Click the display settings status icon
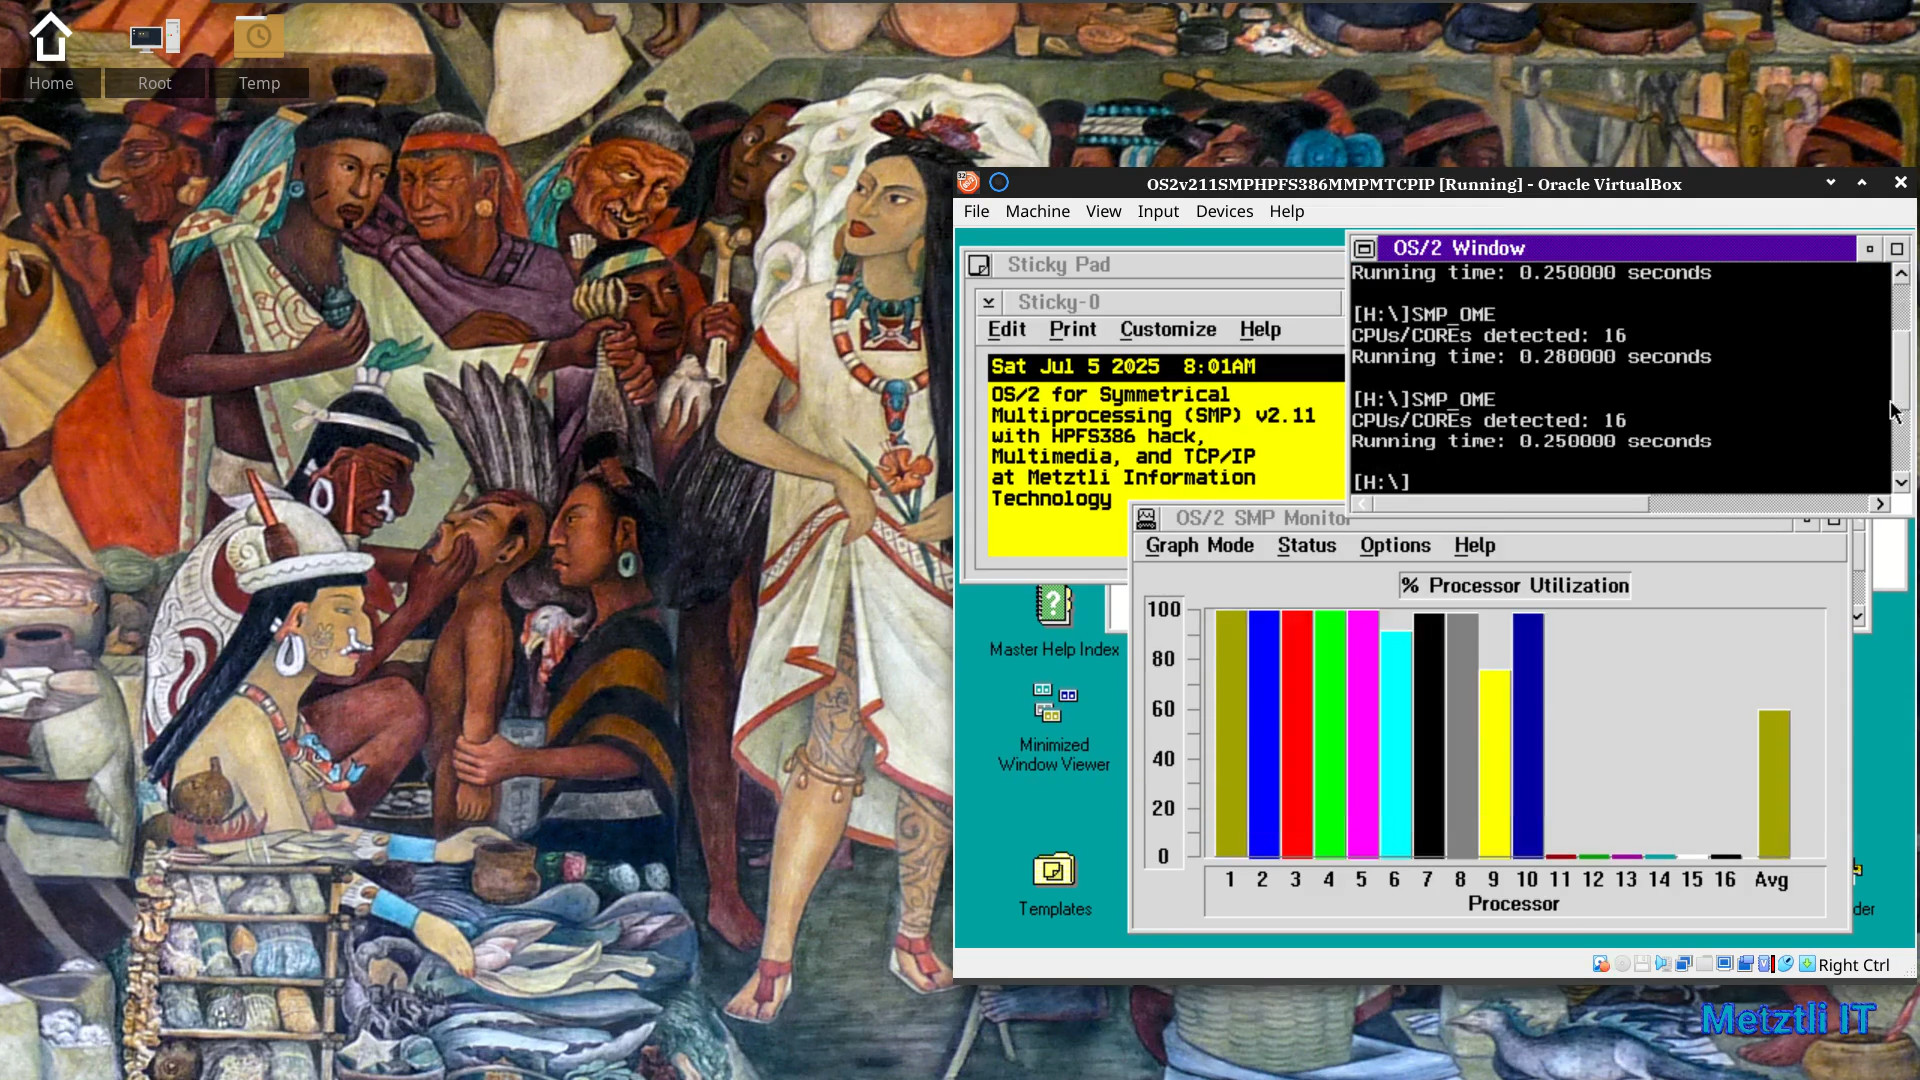Image resolution: width=1920 pixels, height=1080 pixels. [1725, 964]
